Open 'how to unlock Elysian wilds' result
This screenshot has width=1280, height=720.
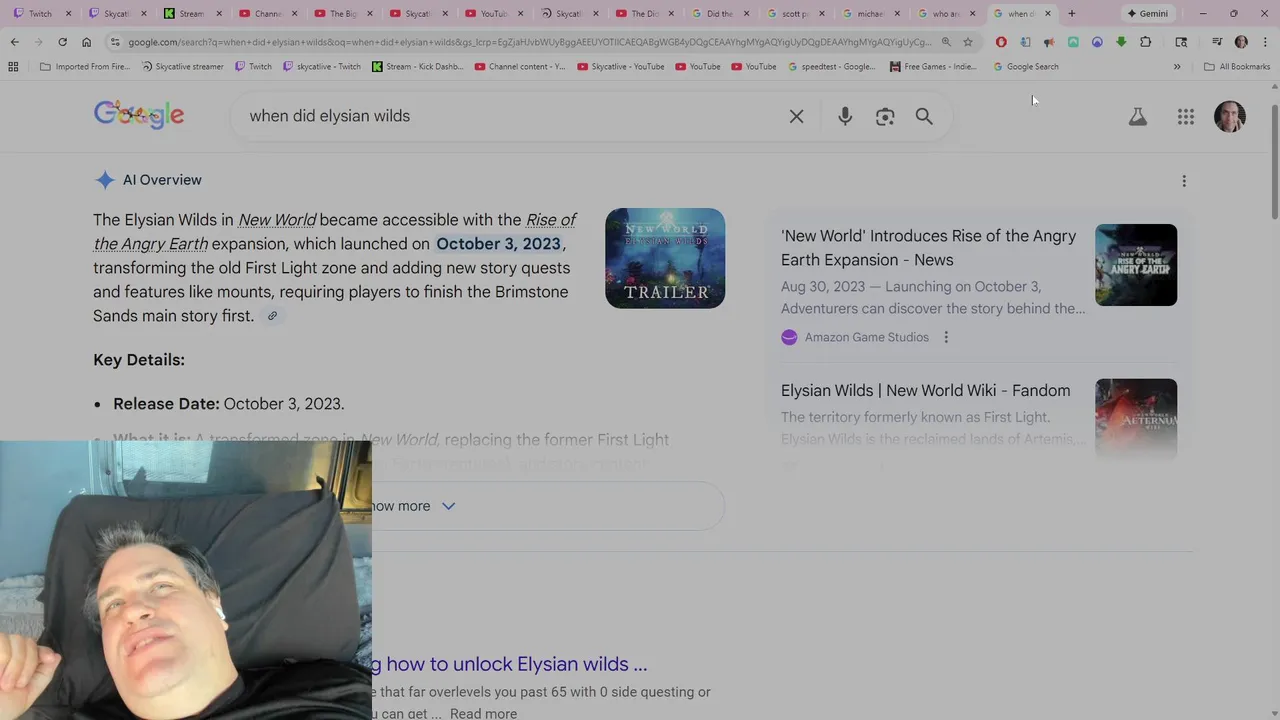[x=510, y=664]
